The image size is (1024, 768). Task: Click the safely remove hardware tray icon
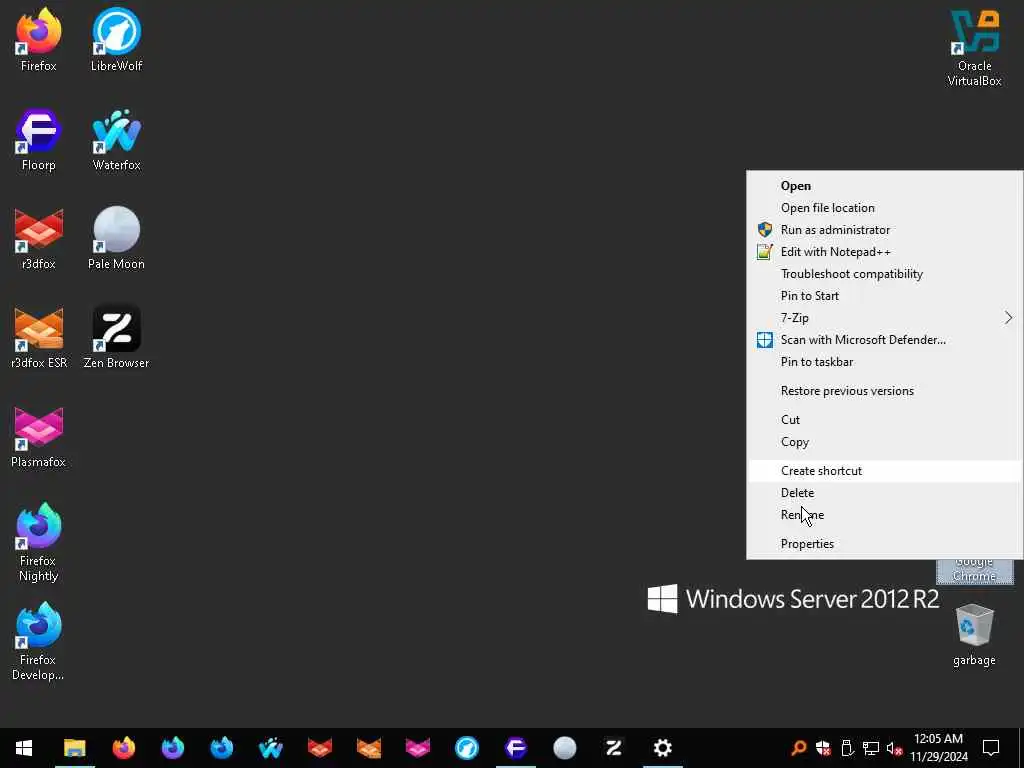click(x=847, y=748)
